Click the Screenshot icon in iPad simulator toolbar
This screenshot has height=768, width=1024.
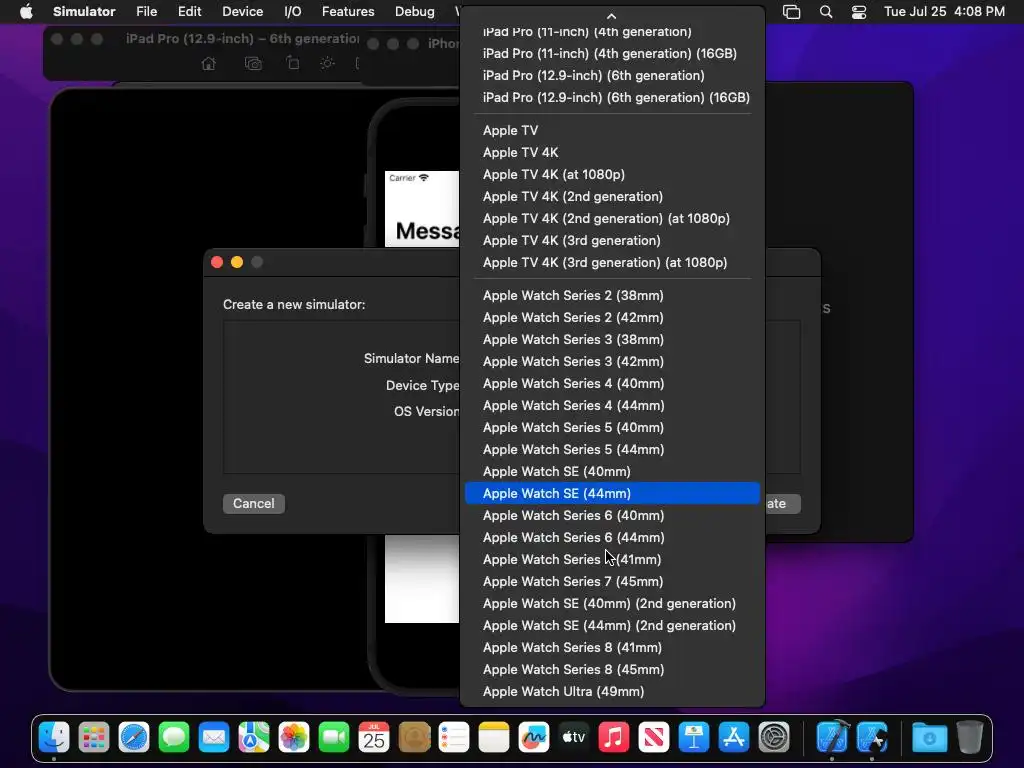click(253, 63)
